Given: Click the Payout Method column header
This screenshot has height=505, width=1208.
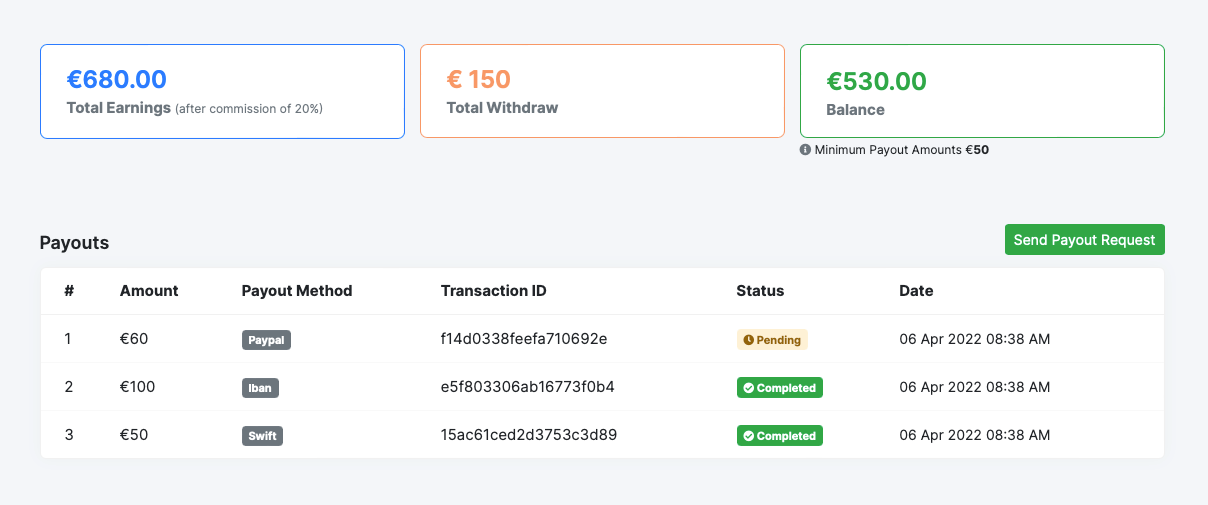Looking at the screenshot, I should (297, 291).
